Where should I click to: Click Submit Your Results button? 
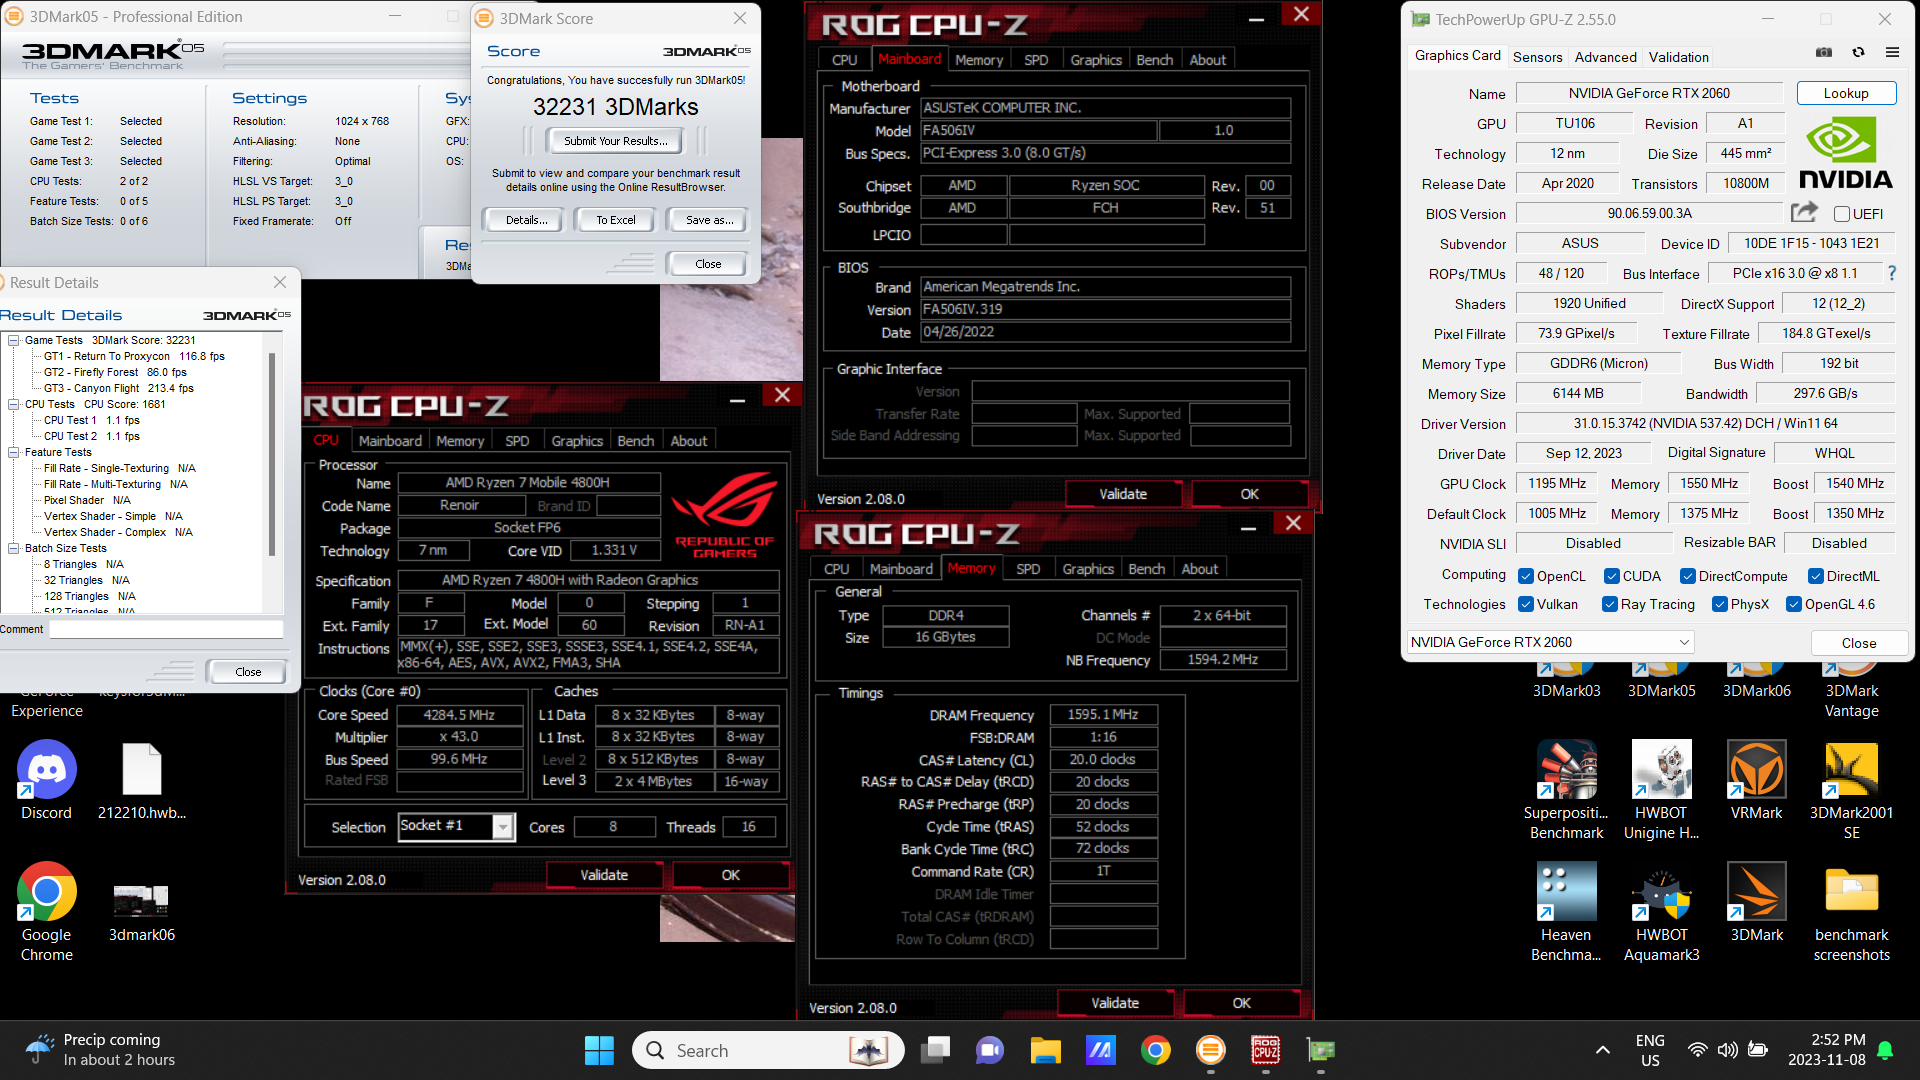tap(615, 141)
